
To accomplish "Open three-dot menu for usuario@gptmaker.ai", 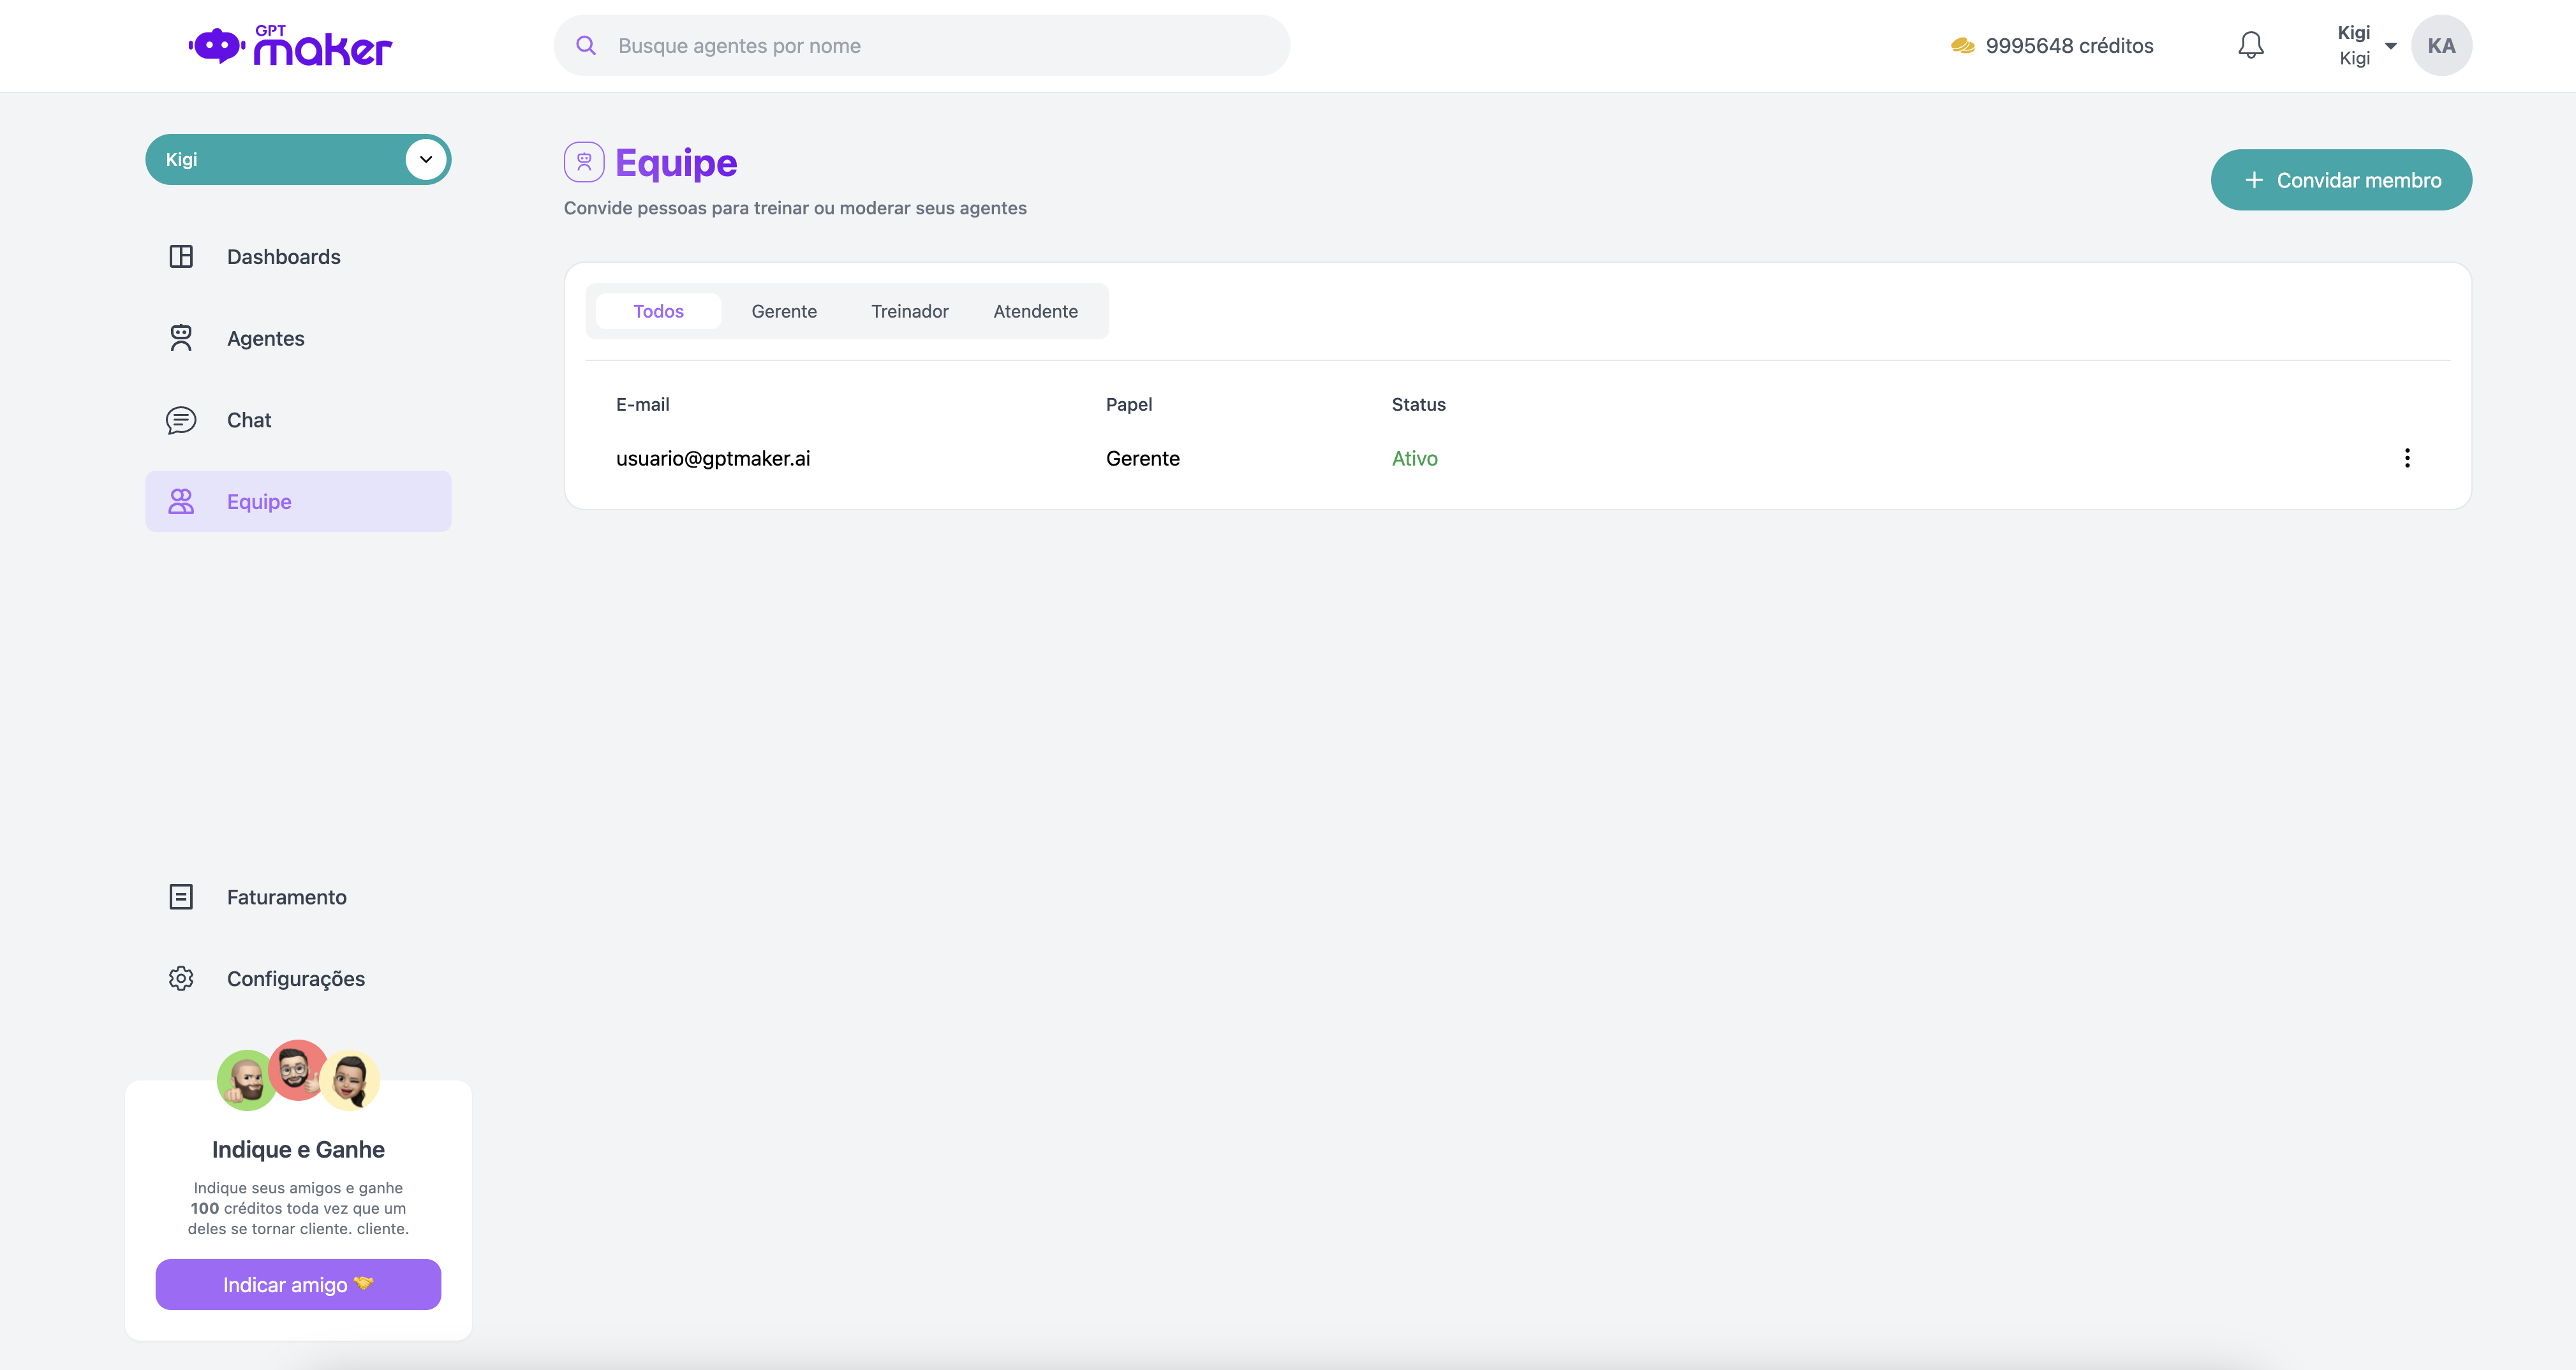I will (x=2407, y=458).
